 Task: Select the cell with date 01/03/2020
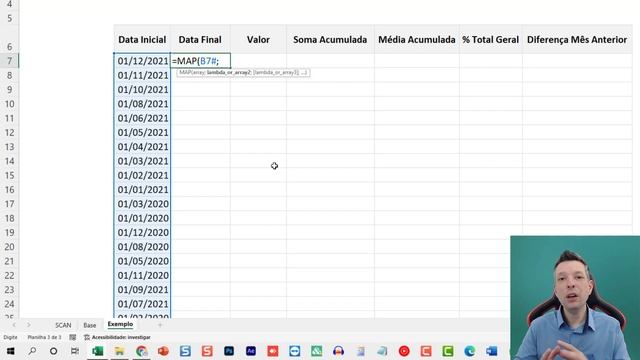pos(142,204)
